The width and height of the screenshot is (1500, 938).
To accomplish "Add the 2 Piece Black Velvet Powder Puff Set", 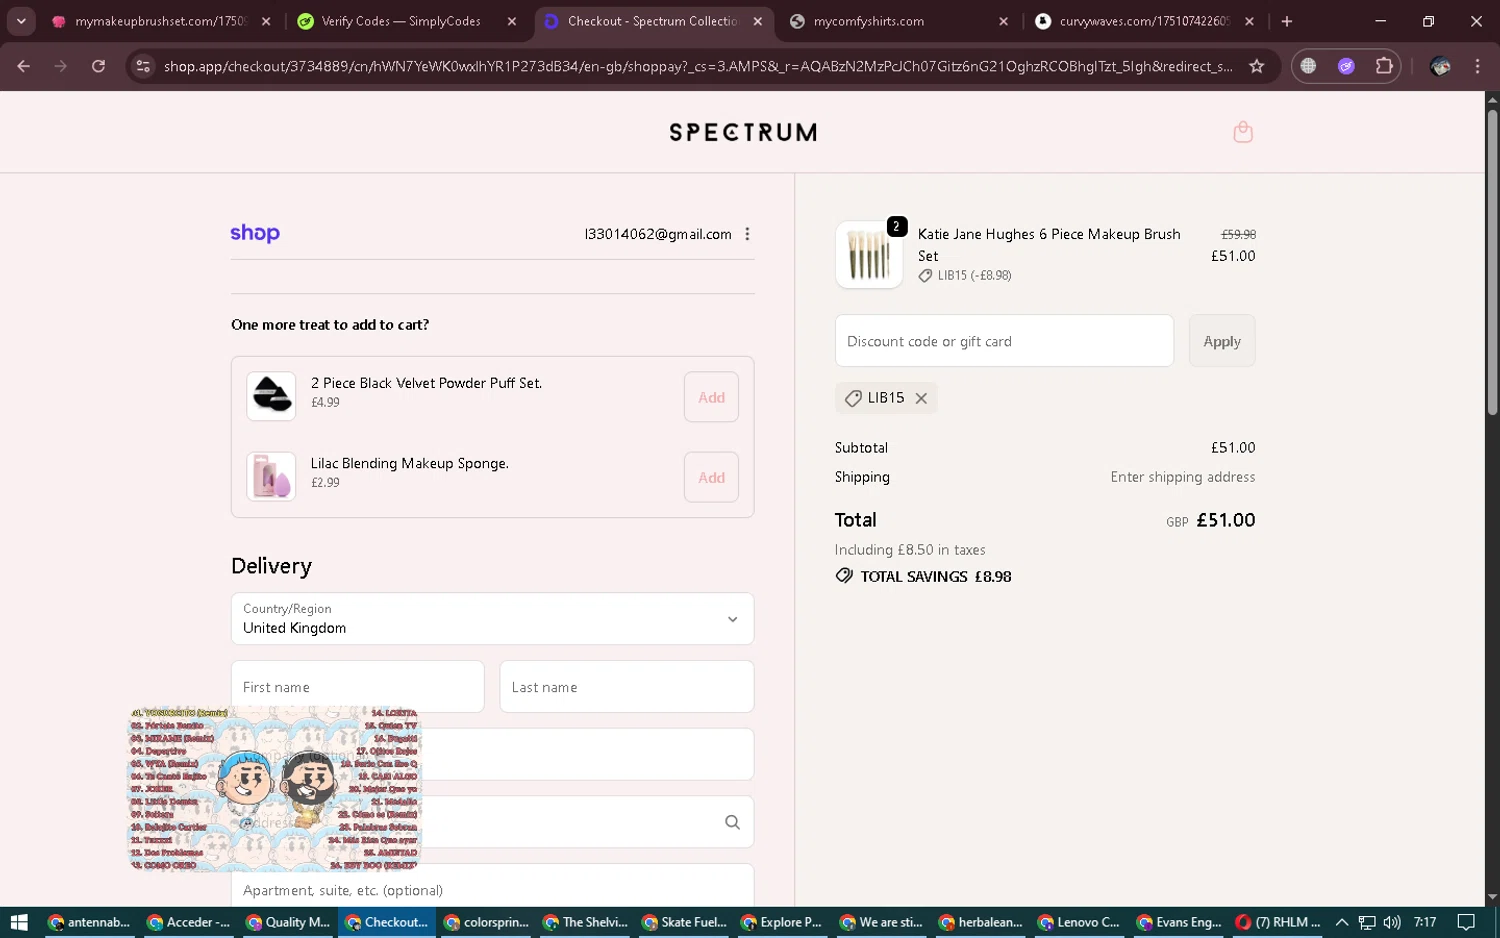I will point(711,397).
